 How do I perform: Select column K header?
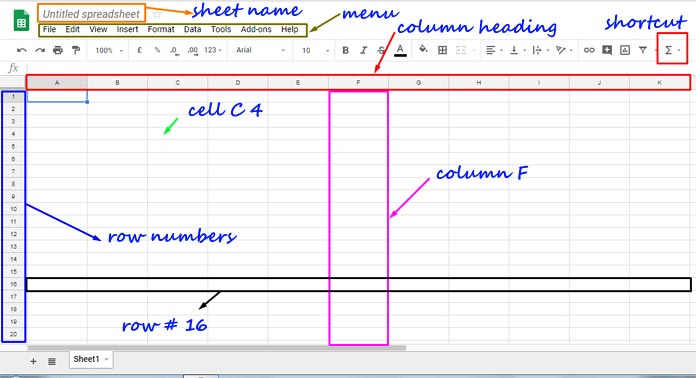point(660,83)
